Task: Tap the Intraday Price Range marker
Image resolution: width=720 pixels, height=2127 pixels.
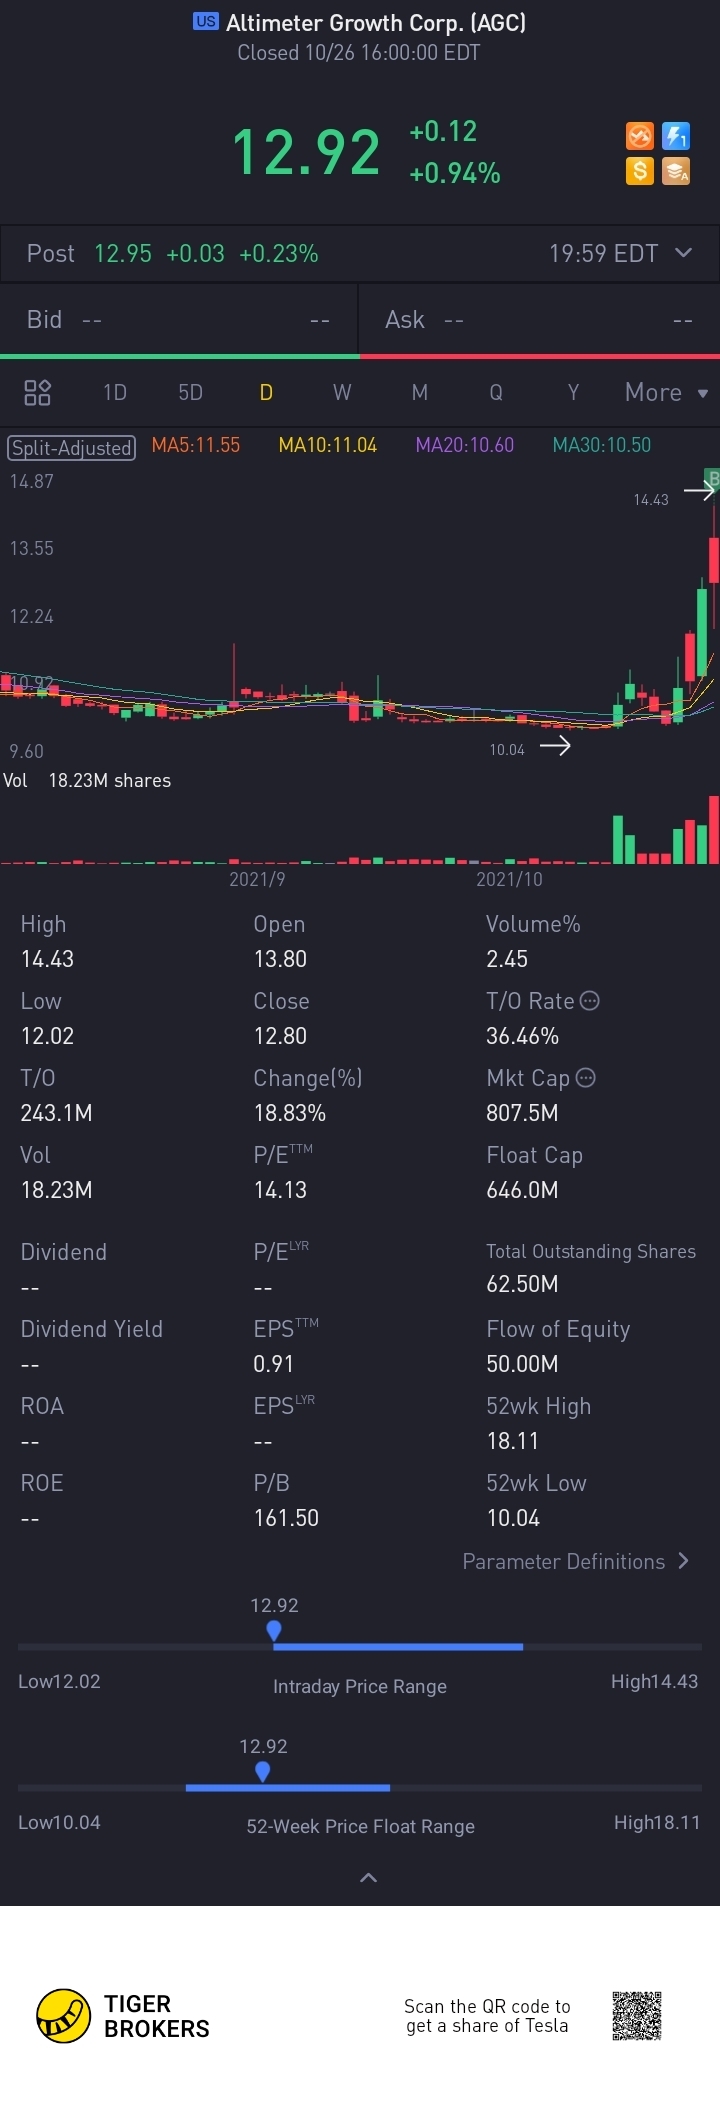Action: click(x=274, y=1631)
